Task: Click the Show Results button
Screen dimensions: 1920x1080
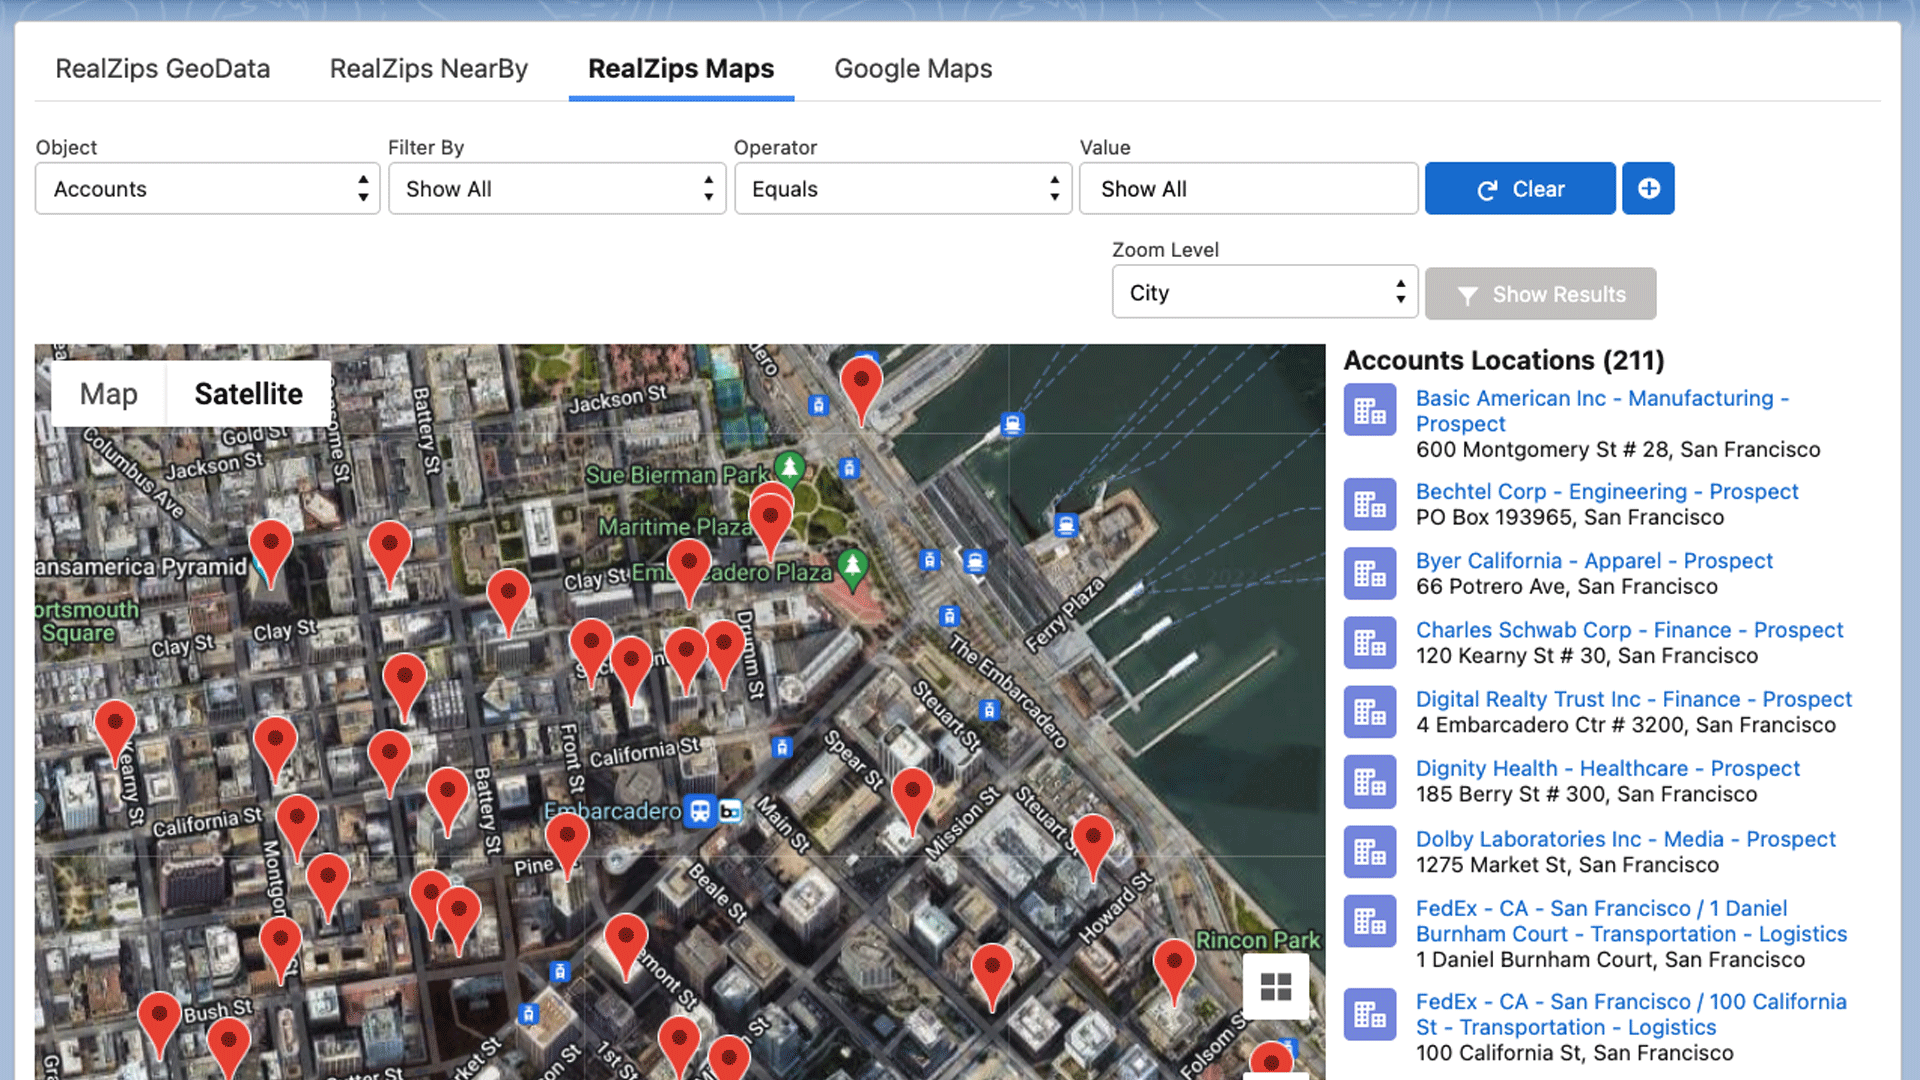Action: [1540, 294]
